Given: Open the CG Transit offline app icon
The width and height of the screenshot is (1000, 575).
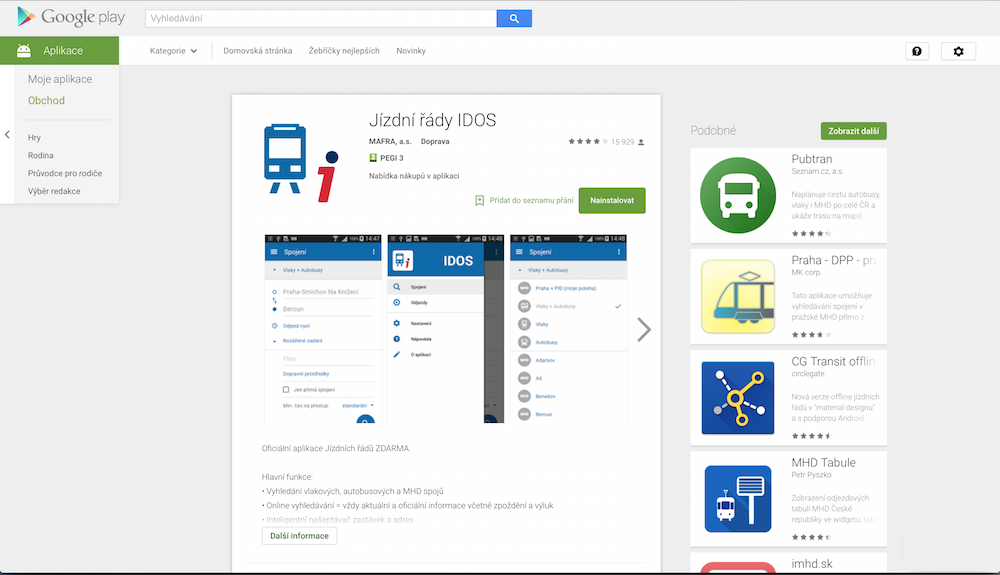Looking at the screenshot, I should tap(738, 398).
